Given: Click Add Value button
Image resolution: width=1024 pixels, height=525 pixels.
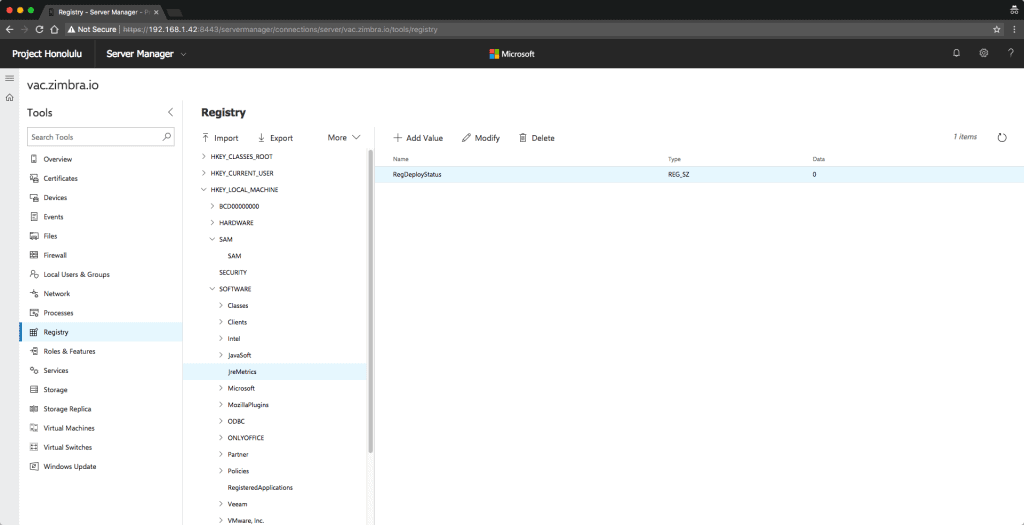Looking at the screenshot, I should click(x=418, y=138).
